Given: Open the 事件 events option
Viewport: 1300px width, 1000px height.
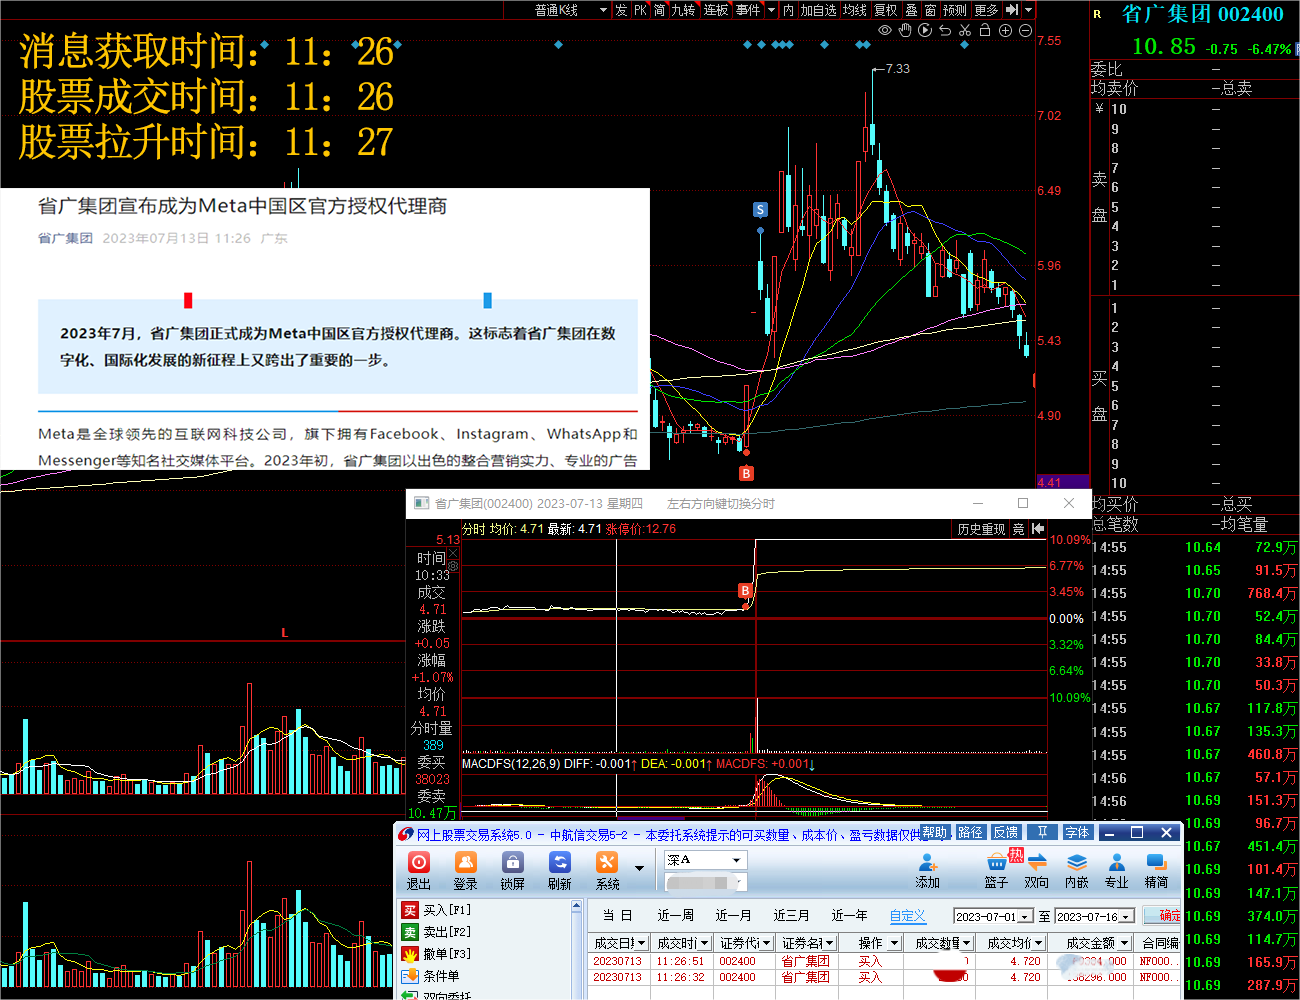Looking at the screenshot, I should click(748, 10).
